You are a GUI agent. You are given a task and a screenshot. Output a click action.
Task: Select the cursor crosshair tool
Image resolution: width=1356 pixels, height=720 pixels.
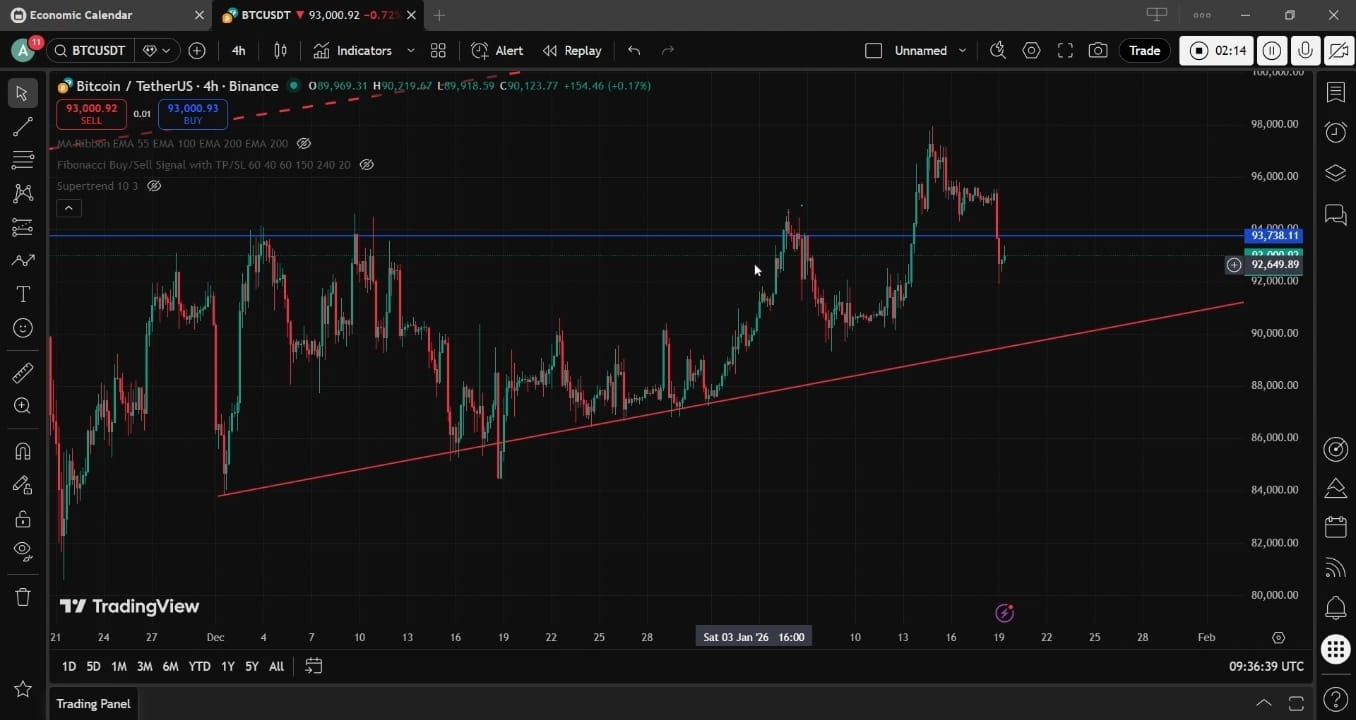[22, 93]
